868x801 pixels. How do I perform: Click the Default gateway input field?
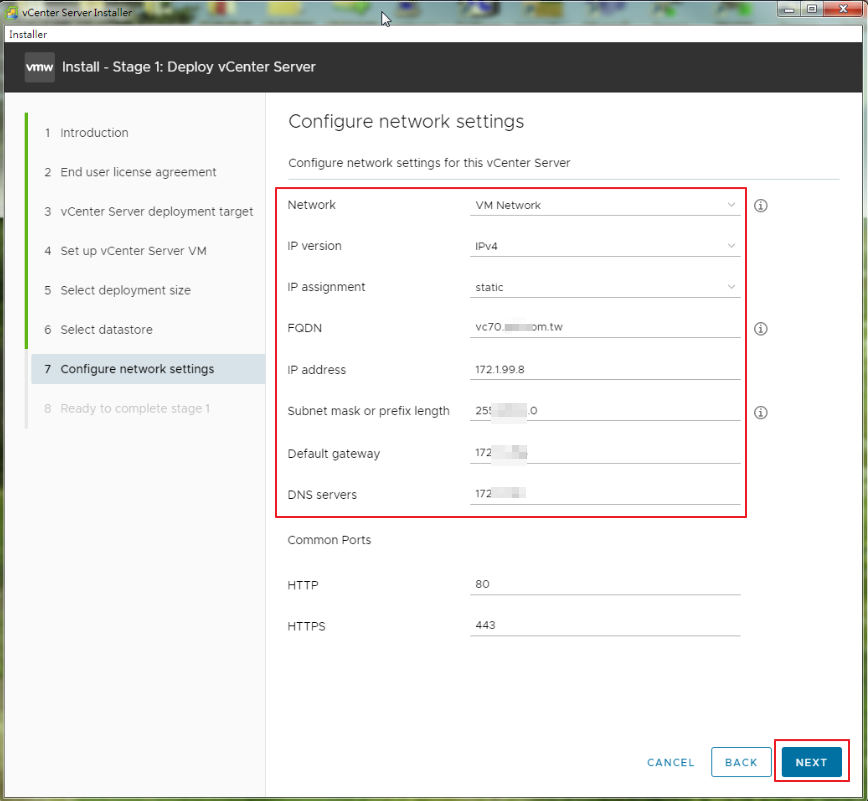[x=605, y=453]
